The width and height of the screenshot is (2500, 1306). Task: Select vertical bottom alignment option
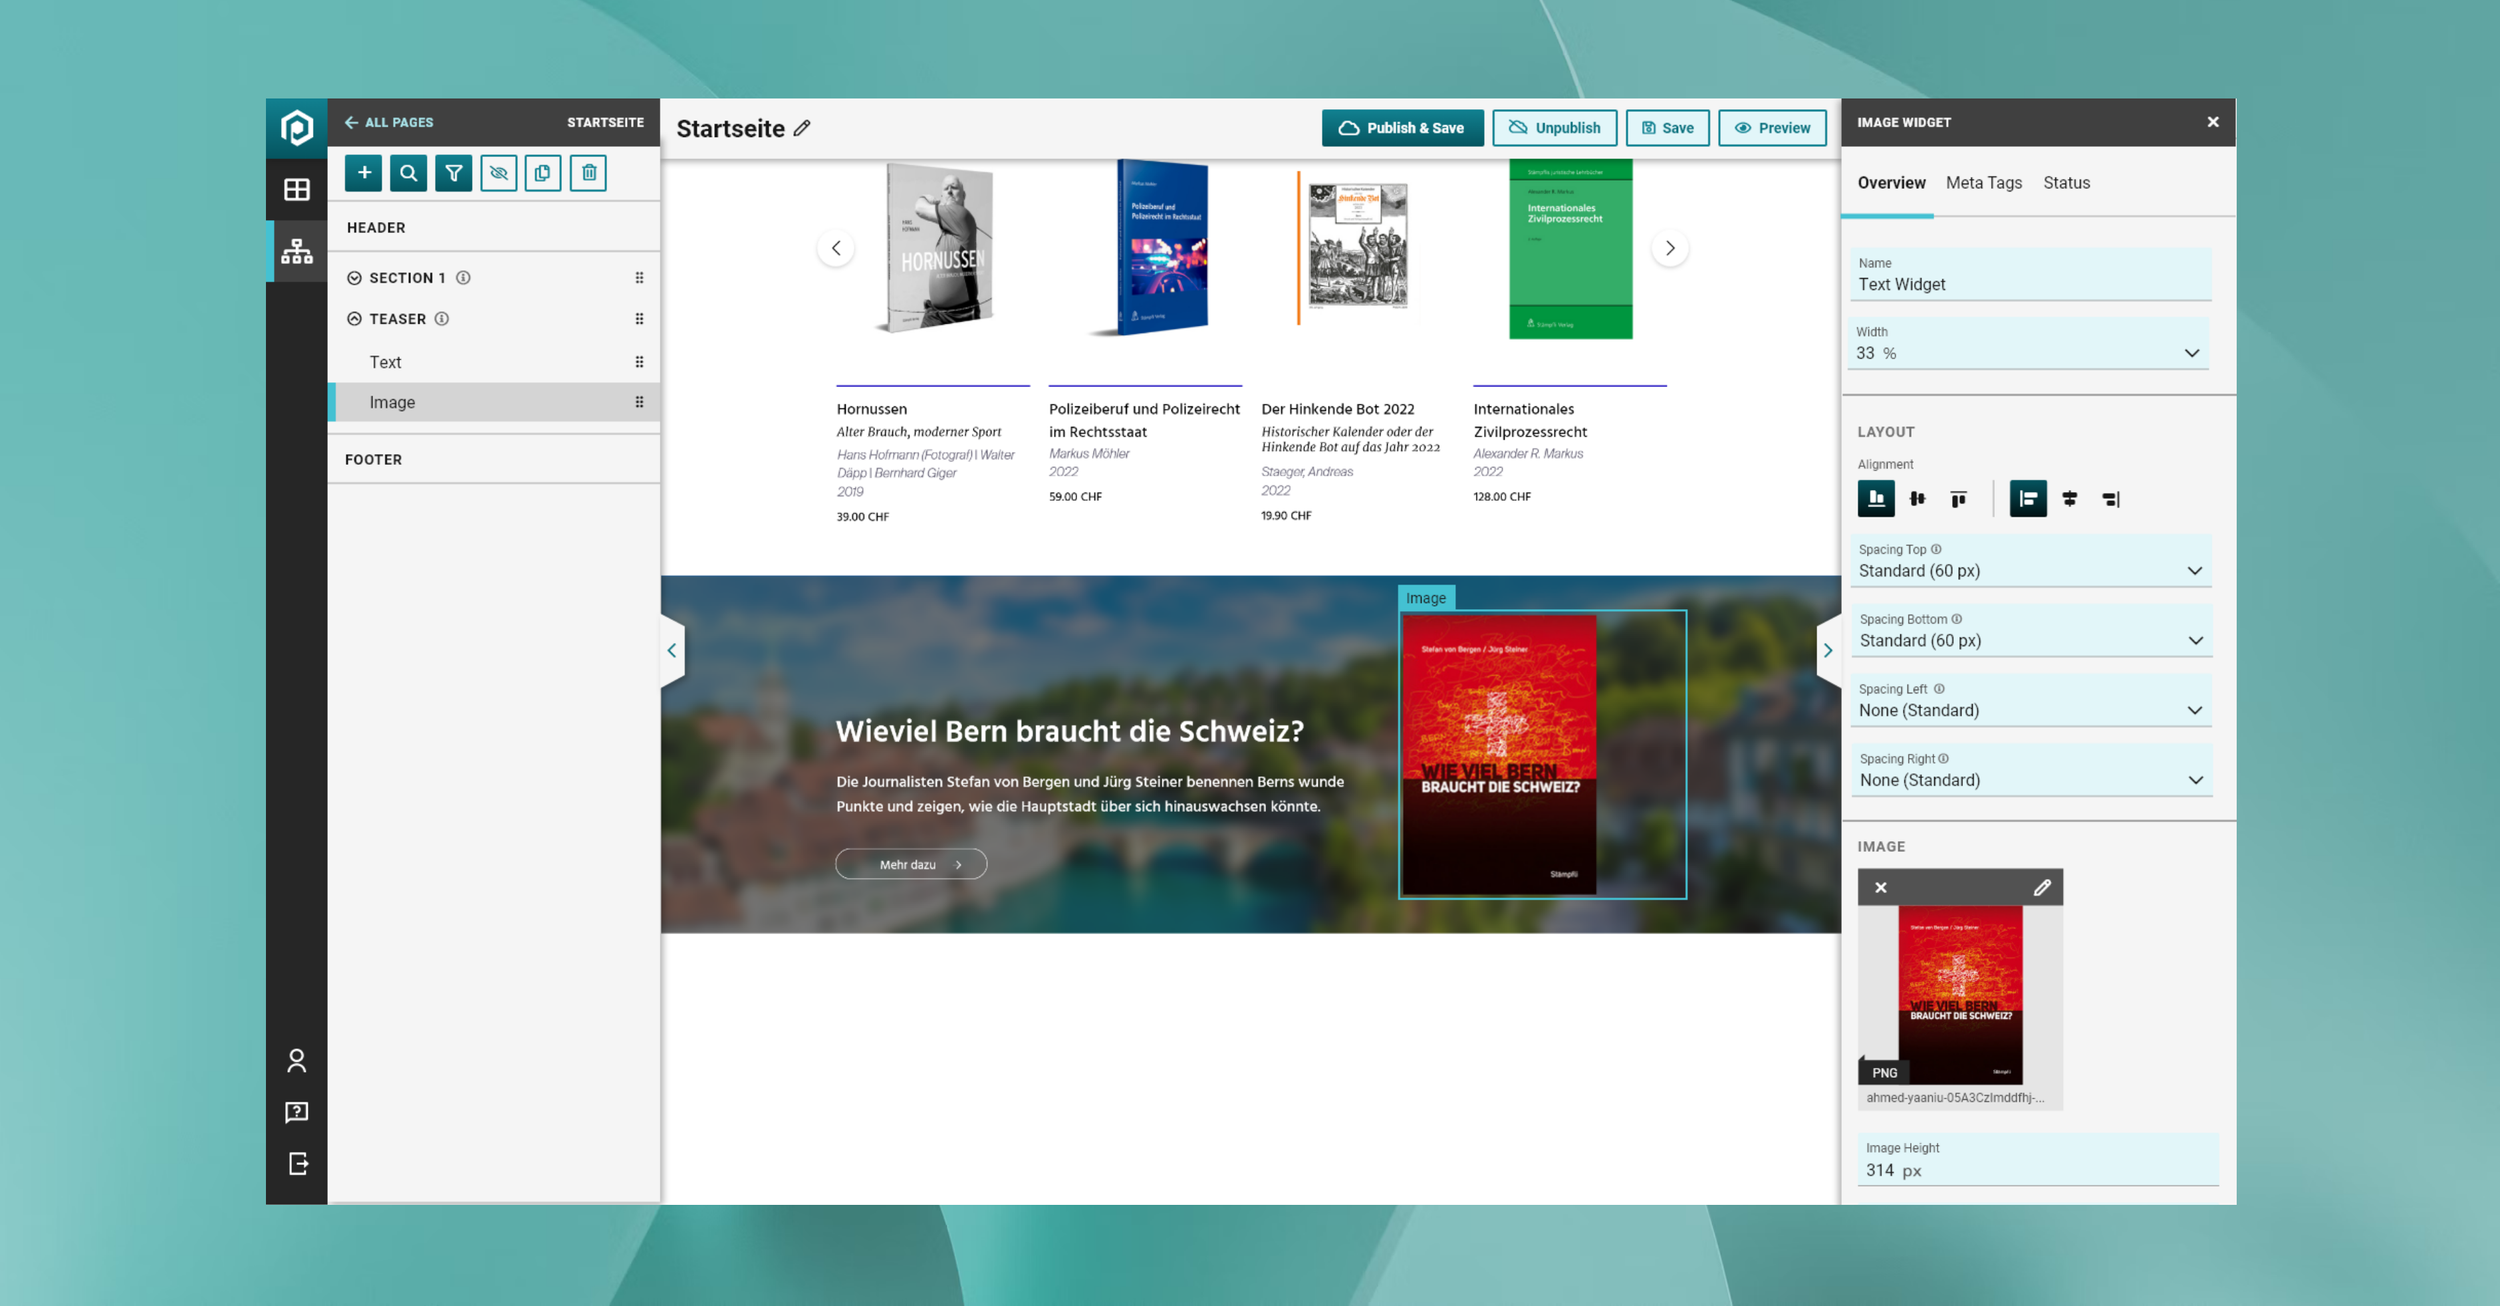pyautogui.click(x=1876, y=498)
